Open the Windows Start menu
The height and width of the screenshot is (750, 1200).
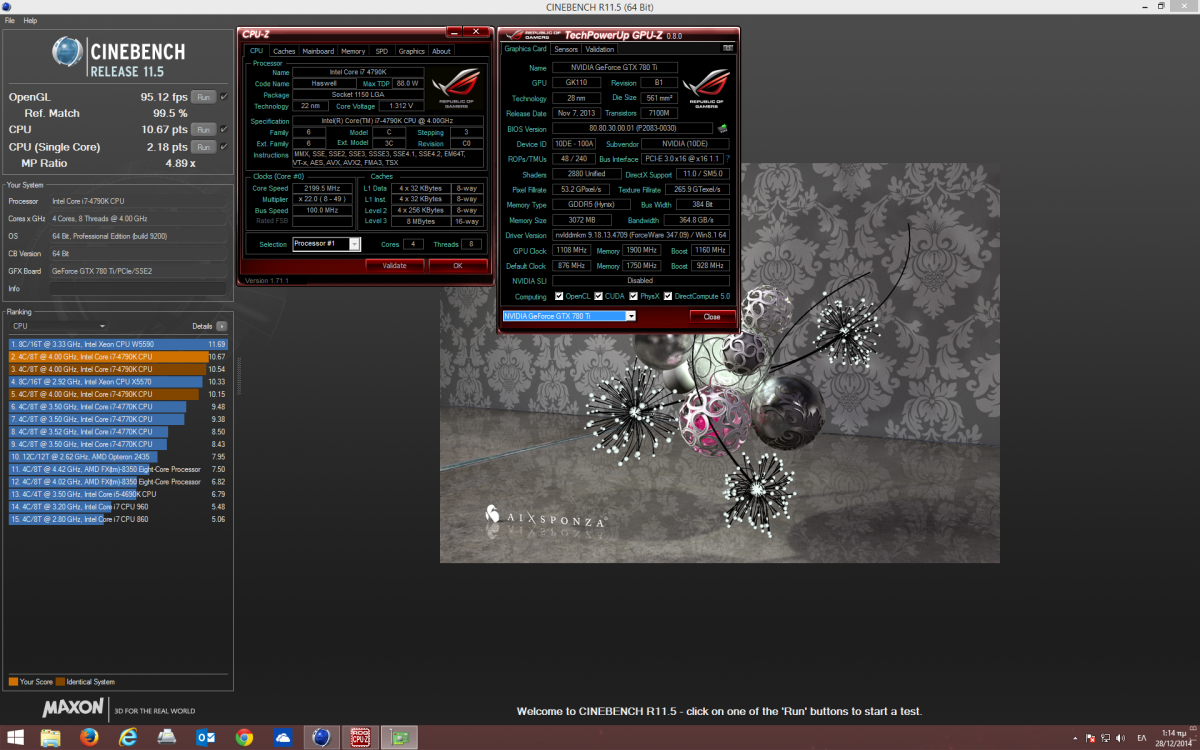pos(16,737)
